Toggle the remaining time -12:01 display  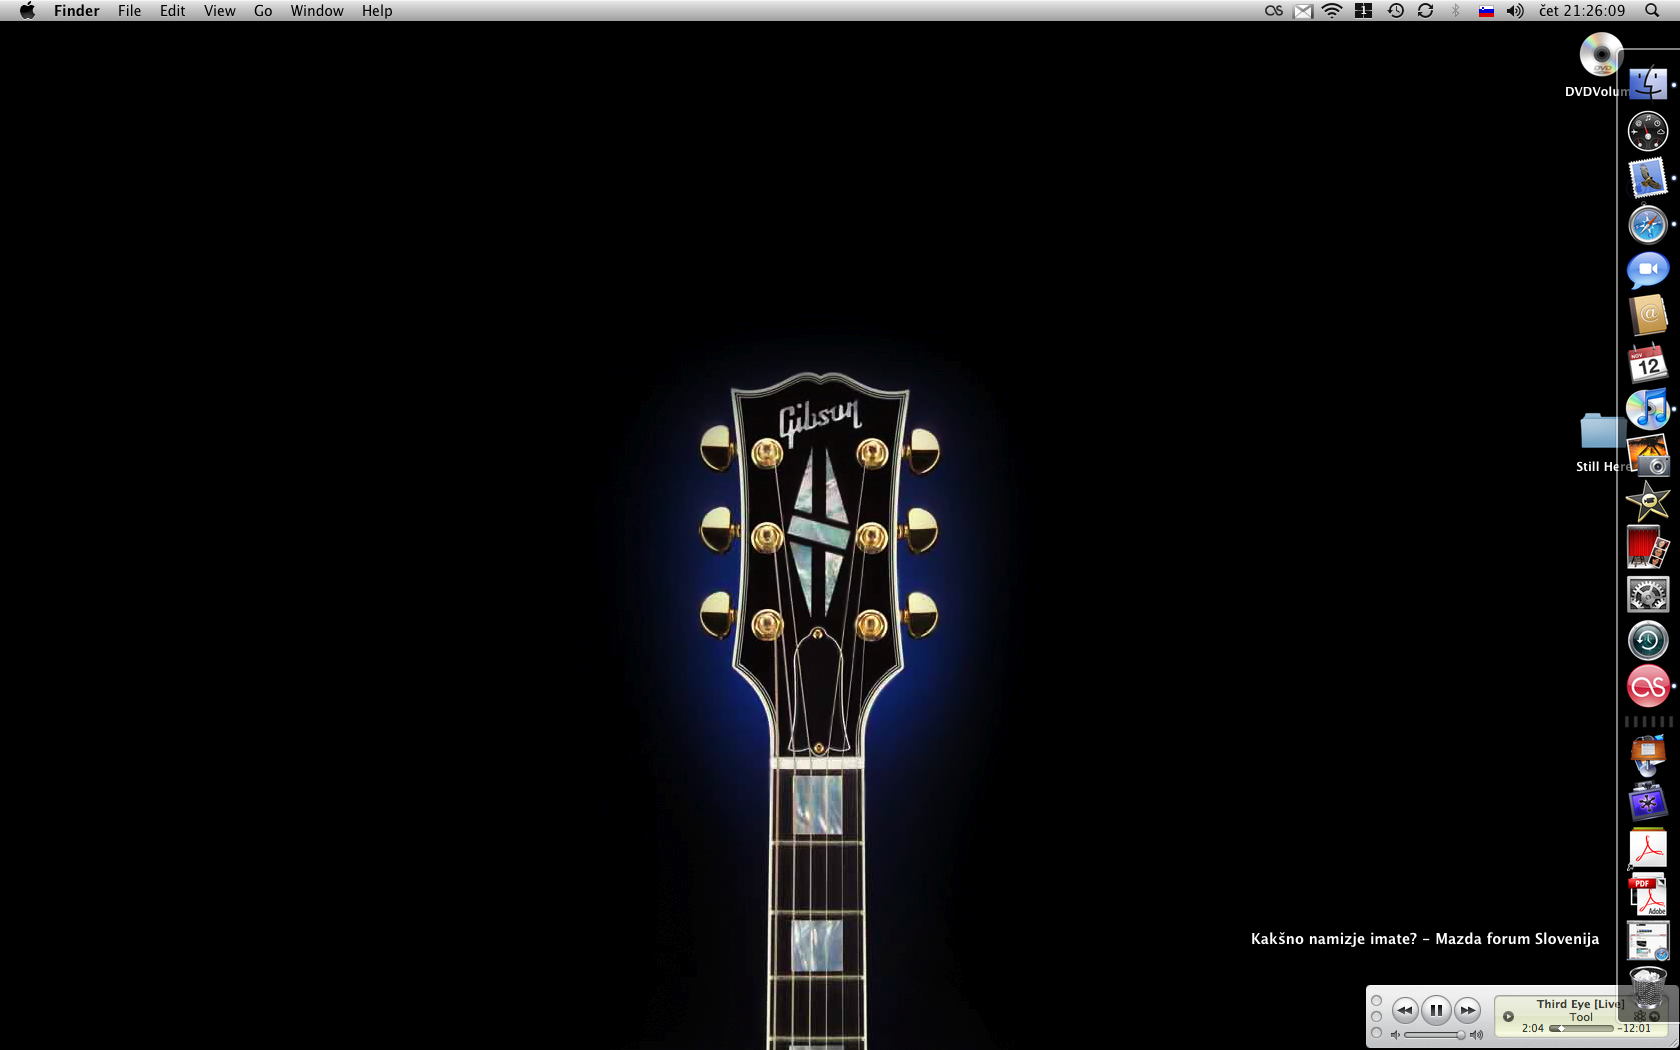click(x=1635, y=1028)
